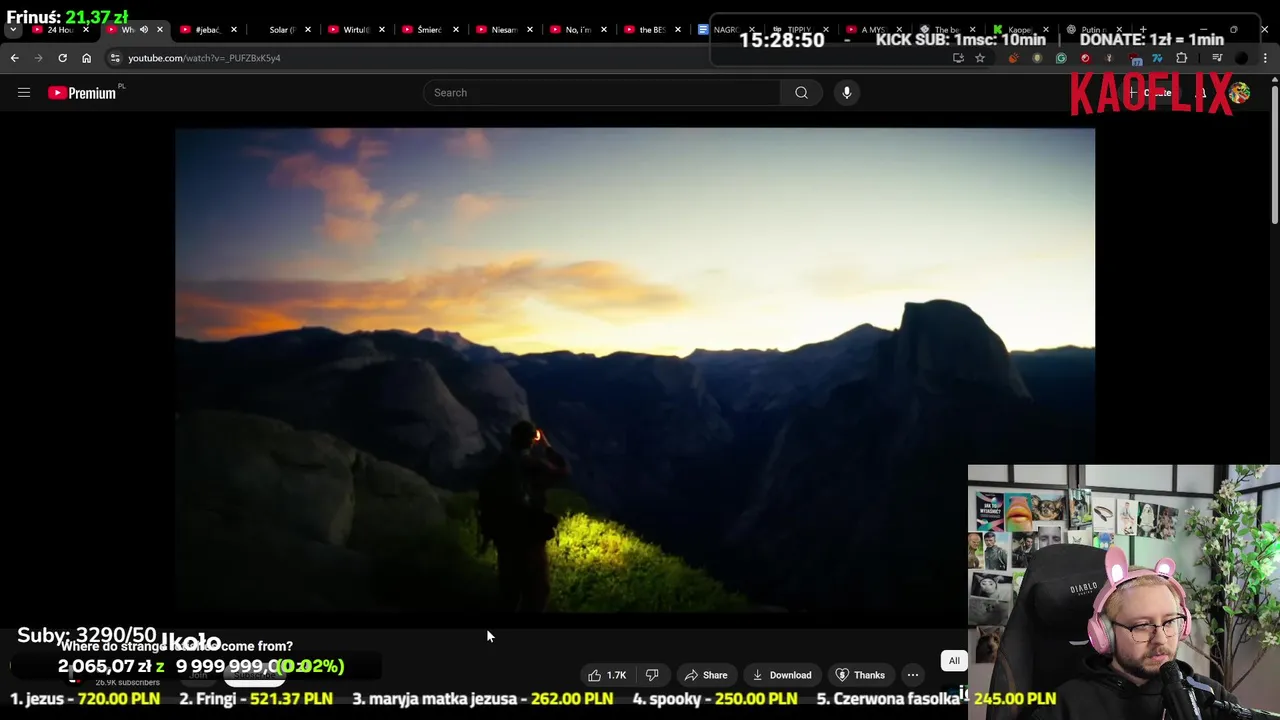Share this YouTube video
The width and height of the screenshot is (1280, 720).
click(706, 675)
